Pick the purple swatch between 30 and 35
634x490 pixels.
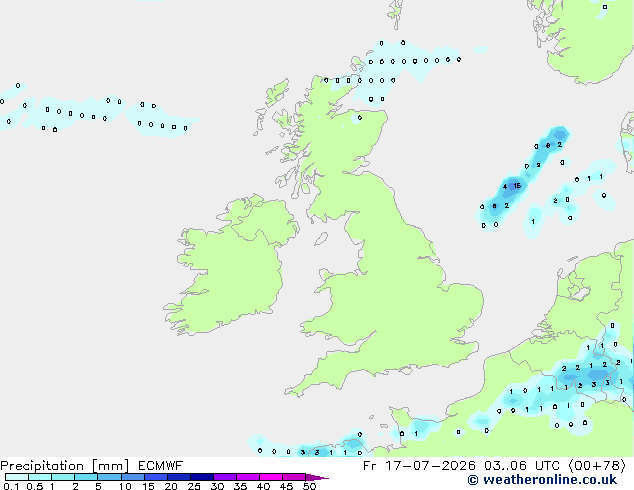(x=225, y=477)
